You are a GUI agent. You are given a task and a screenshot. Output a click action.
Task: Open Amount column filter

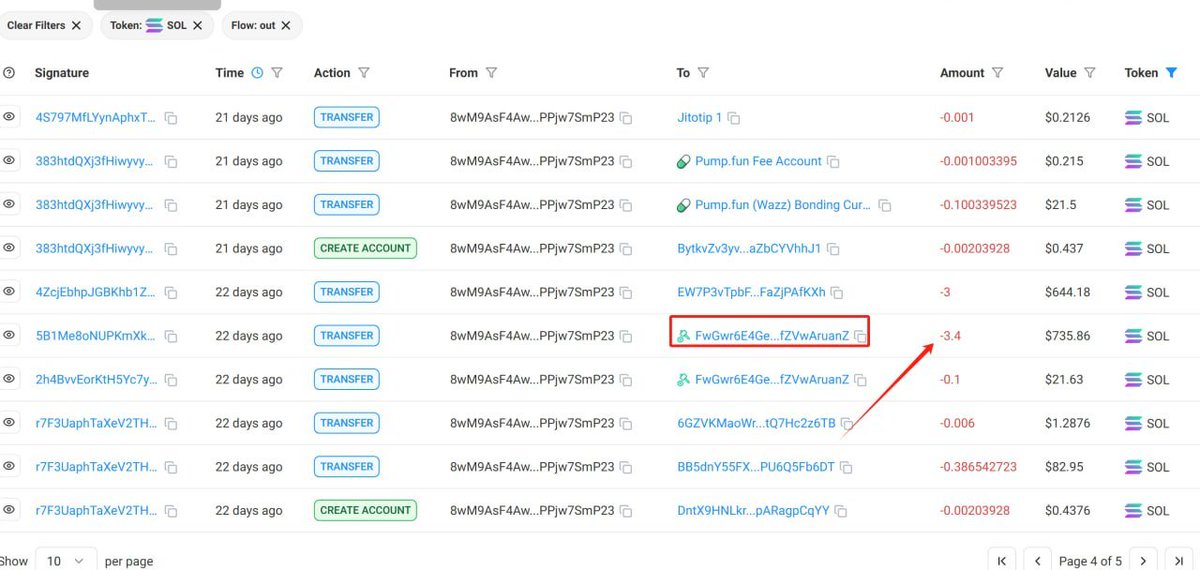(998, 73)
